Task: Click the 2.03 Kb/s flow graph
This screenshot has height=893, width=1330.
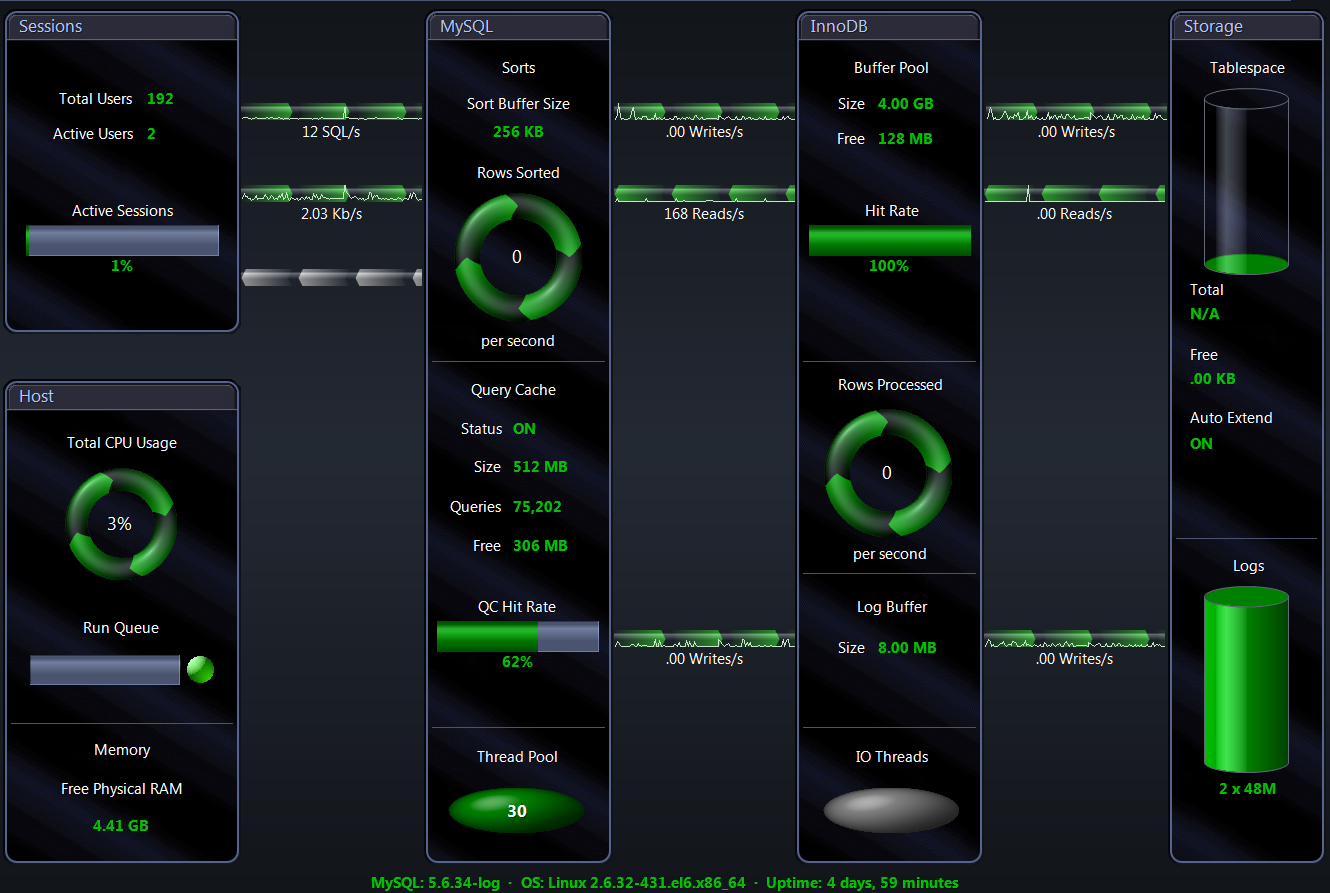Action: (x=331, y=193)
